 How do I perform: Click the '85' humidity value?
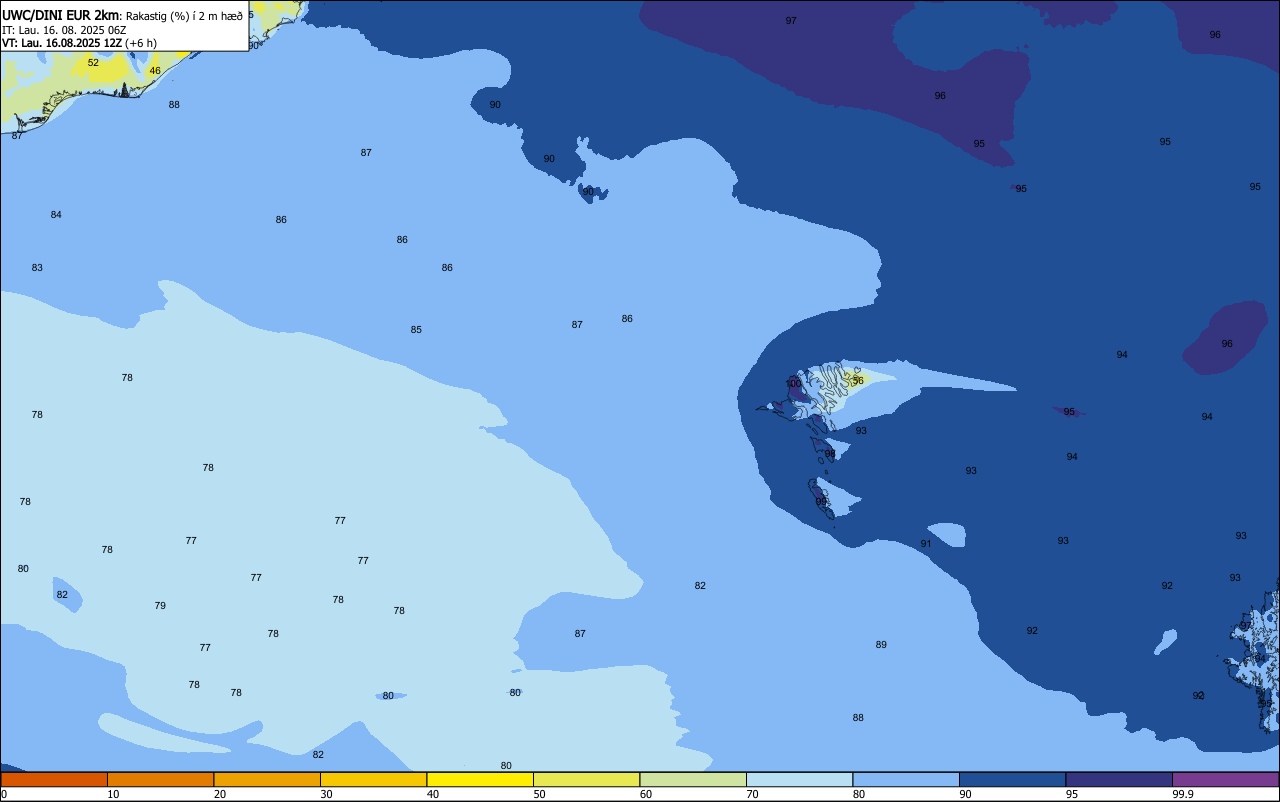[x=416, y=330]
